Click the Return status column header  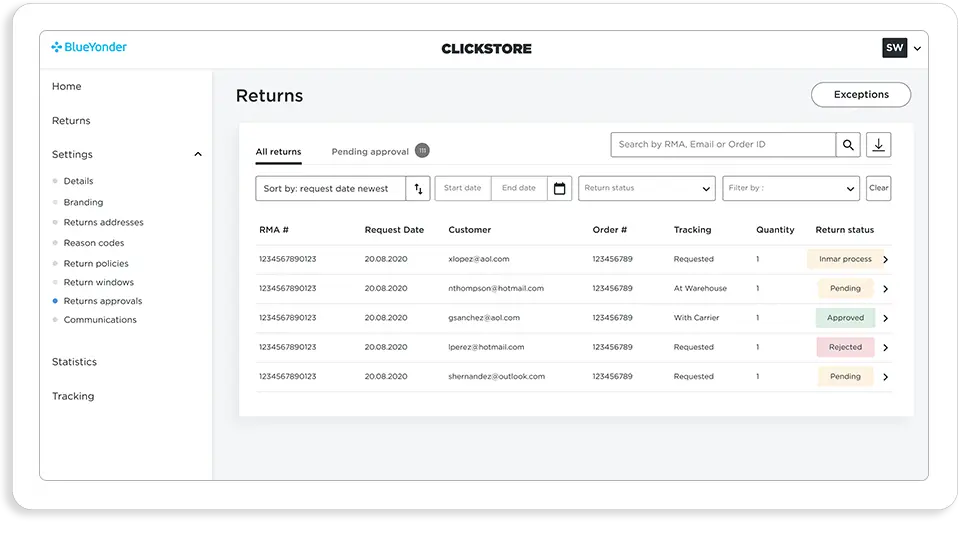pos(845,230)
